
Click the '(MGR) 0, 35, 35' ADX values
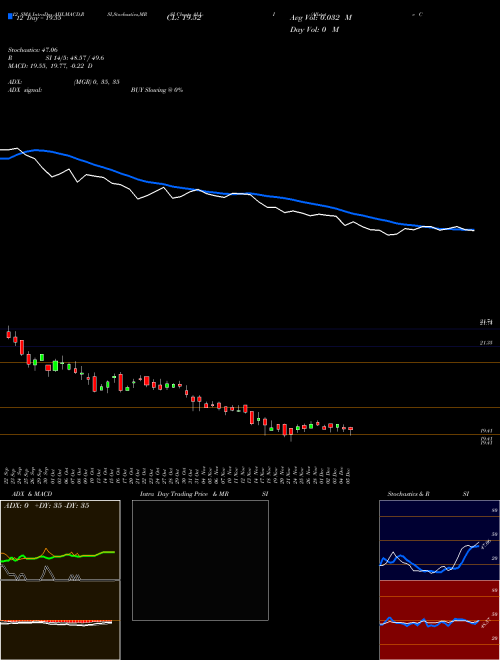coord(97,82)
